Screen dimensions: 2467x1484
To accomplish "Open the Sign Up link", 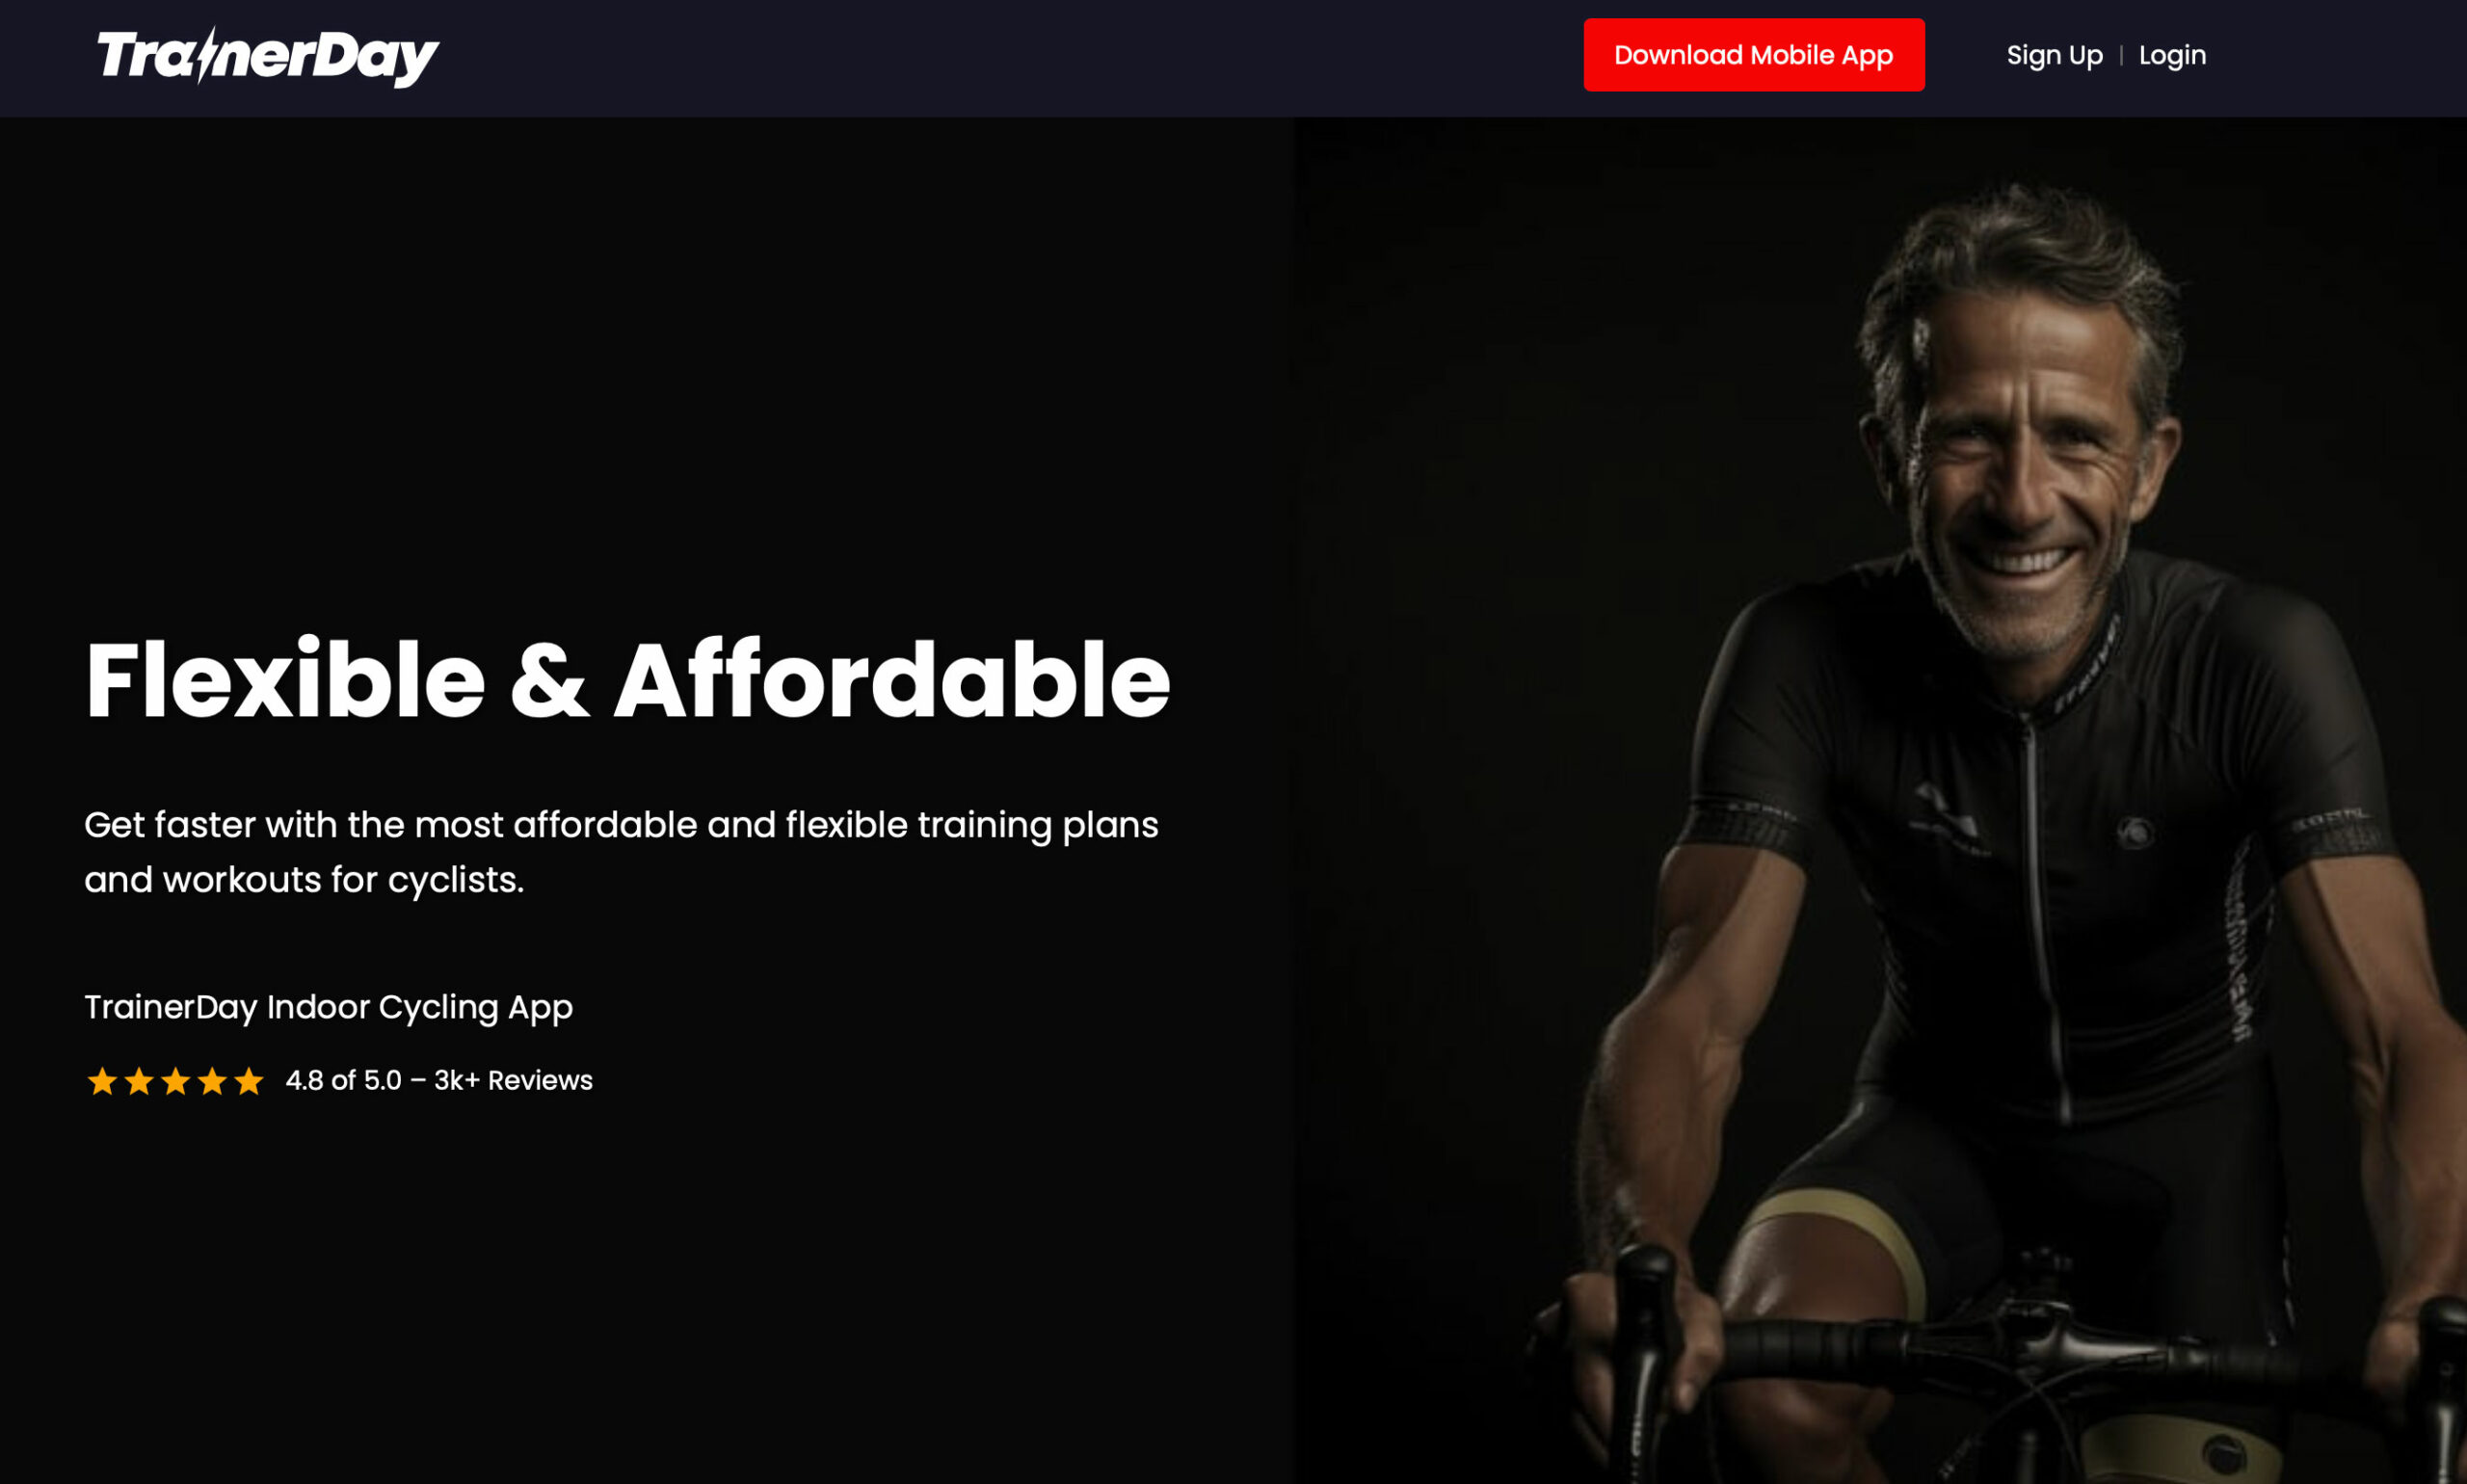I will (2054, 56).
